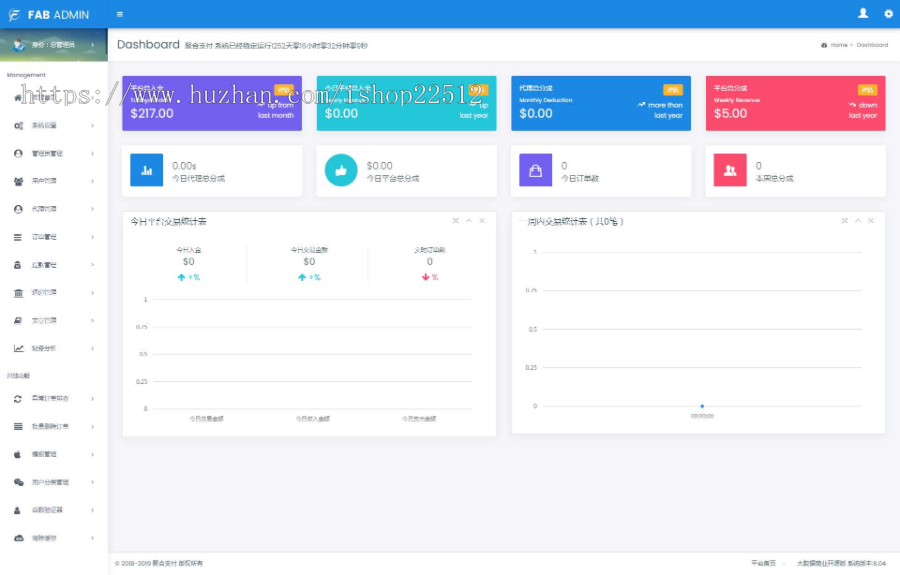Expand the admin identity chevron in sidebar
Screen dimensions: 900x575
[92, 45]
